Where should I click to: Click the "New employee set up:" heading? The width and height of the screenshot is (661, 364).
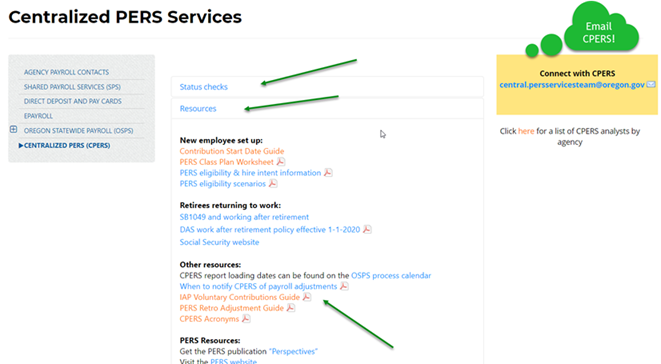pos(221,140)
